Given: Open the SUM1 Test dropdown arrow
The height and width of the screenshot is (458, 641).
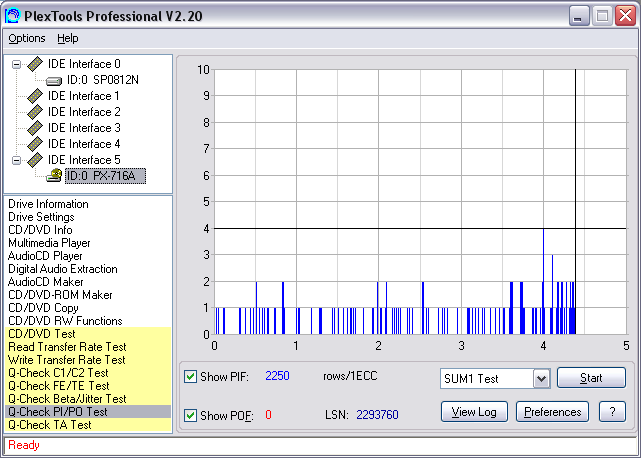Looking at the screenshot, I should tap(541, 379).
